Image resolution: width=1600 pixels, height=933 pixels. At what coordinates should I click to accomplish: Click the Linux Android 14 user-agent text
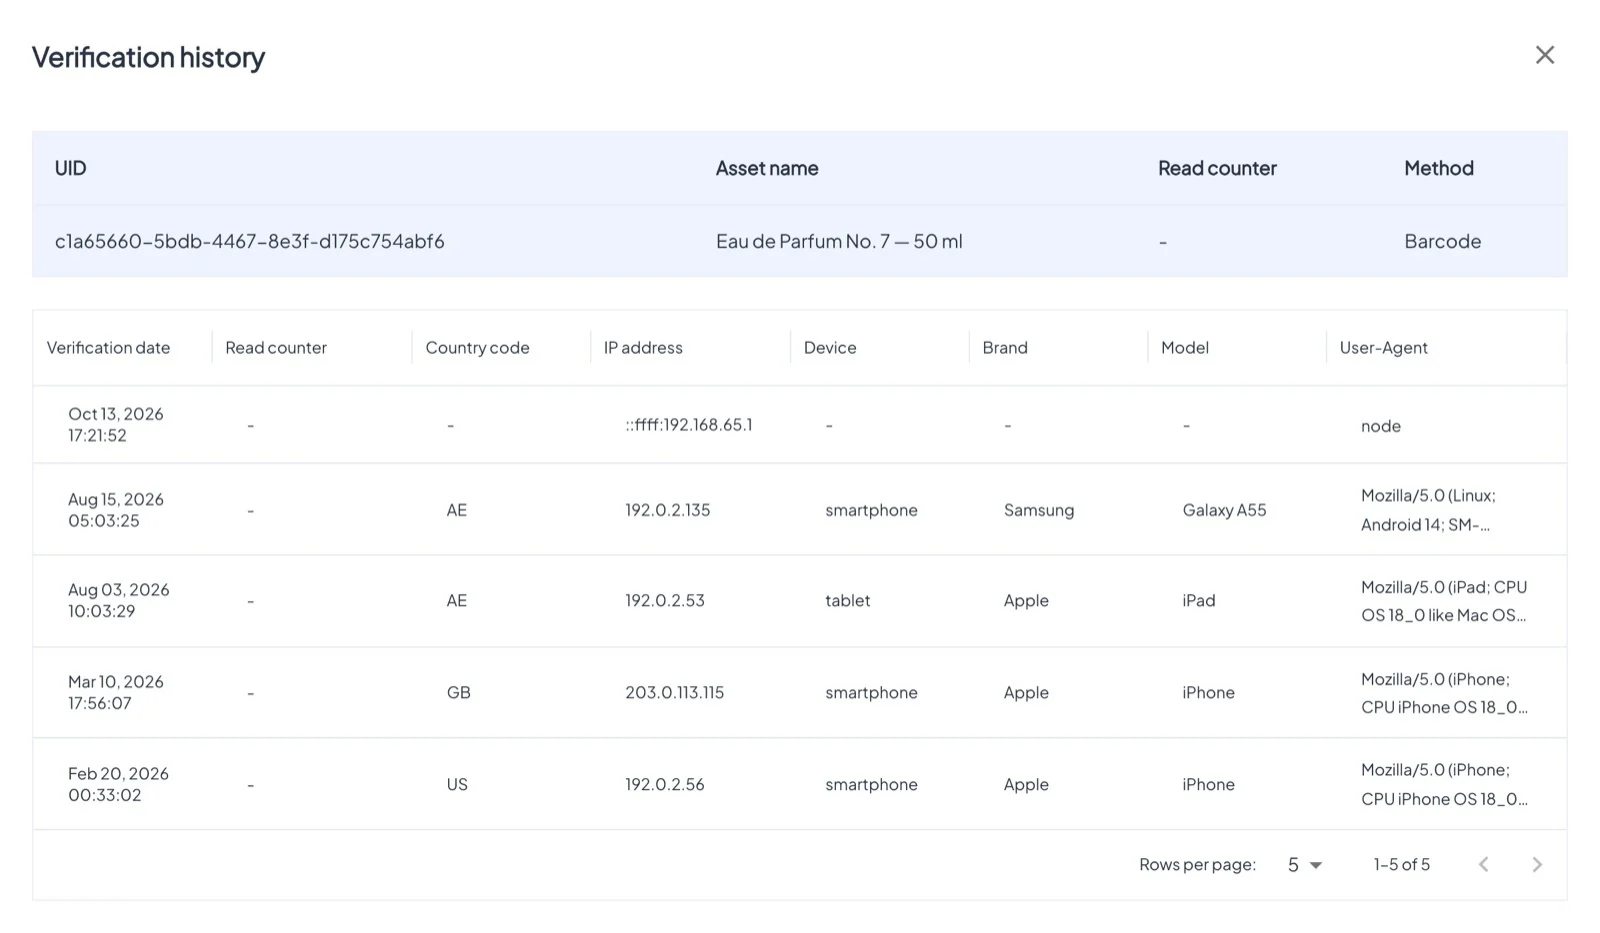click(1428, 510)
